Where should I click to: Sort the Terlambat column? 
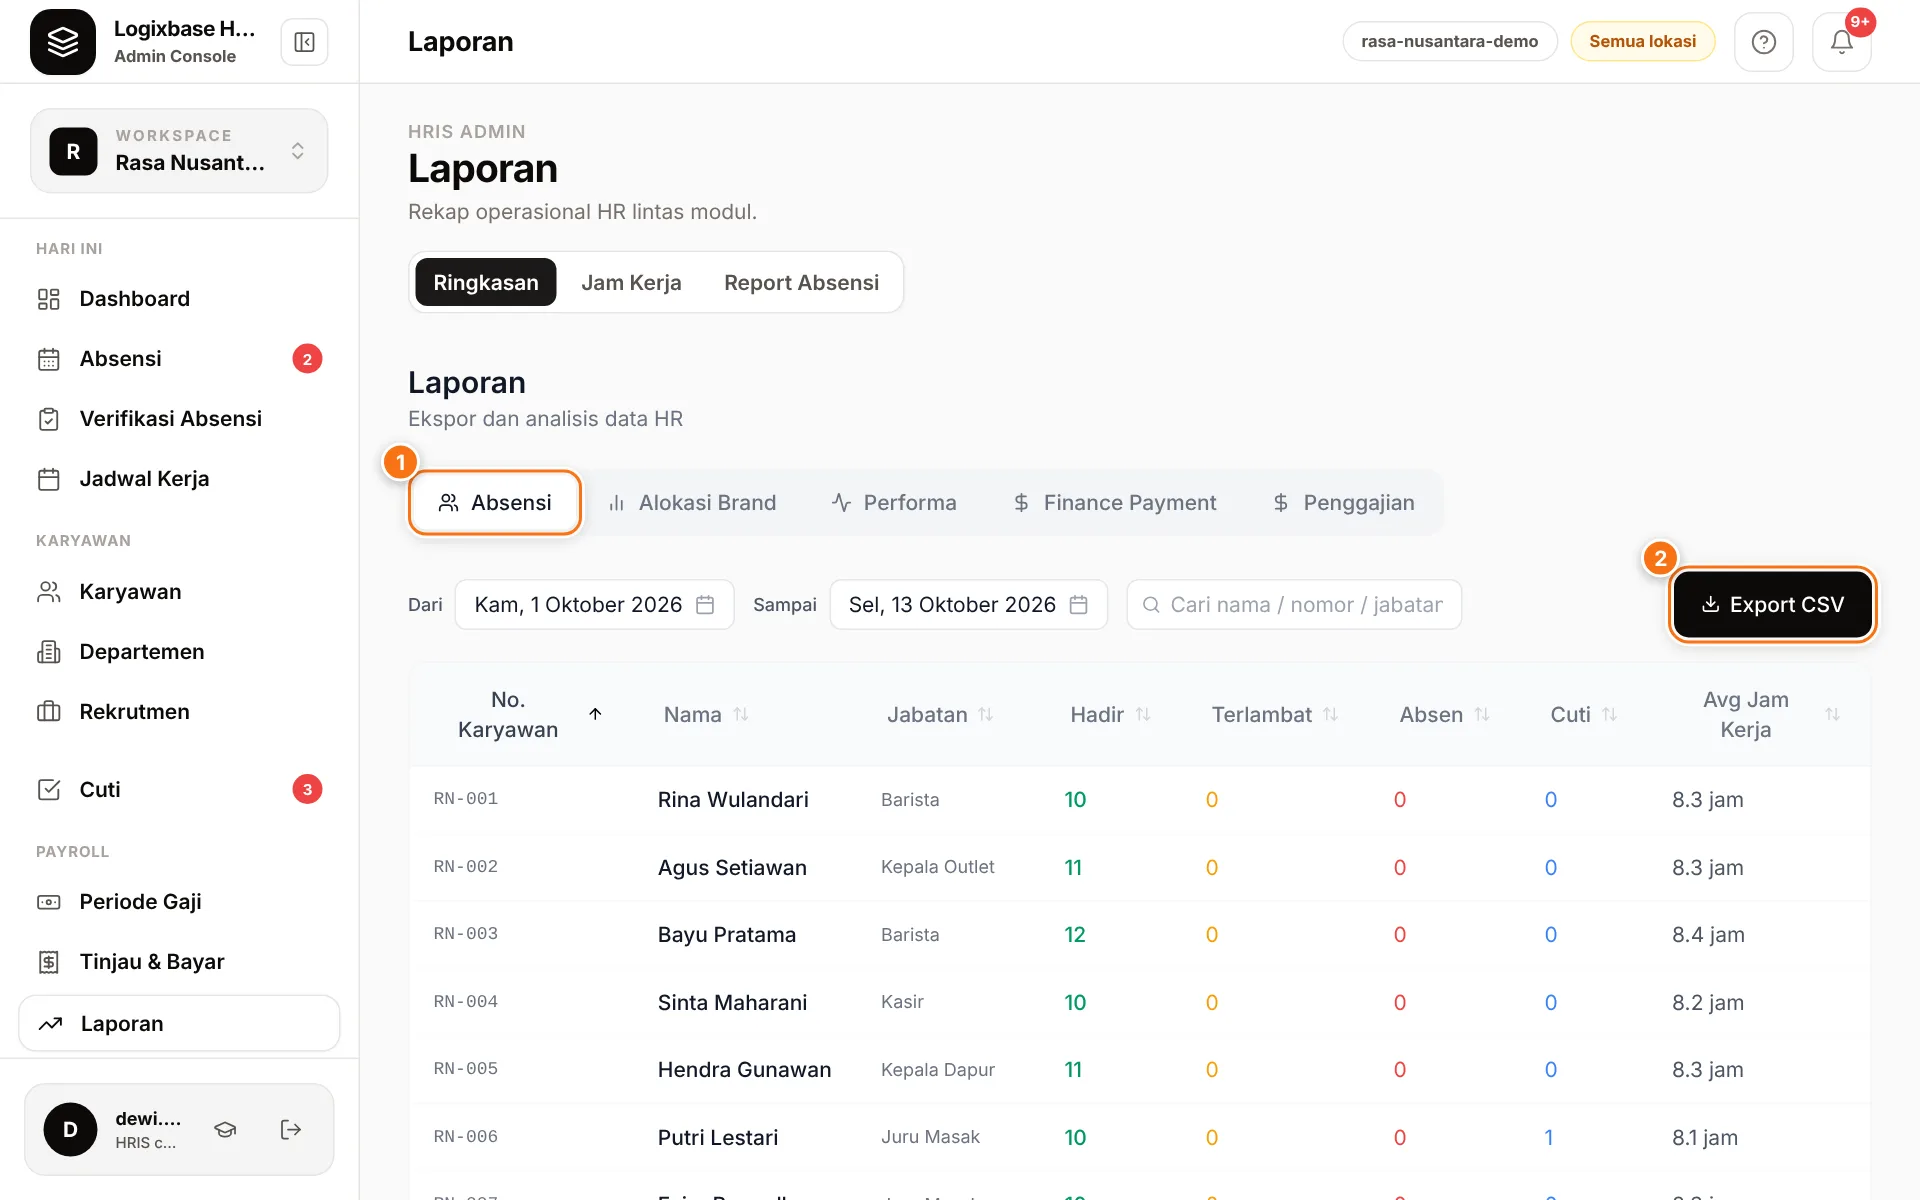point(1331,714)
